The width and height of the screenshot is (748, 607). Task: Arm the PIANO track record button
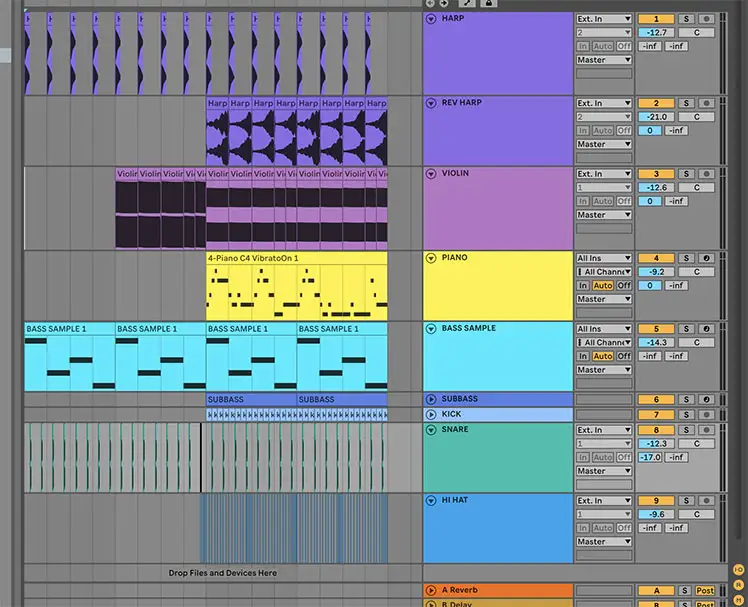706,258
